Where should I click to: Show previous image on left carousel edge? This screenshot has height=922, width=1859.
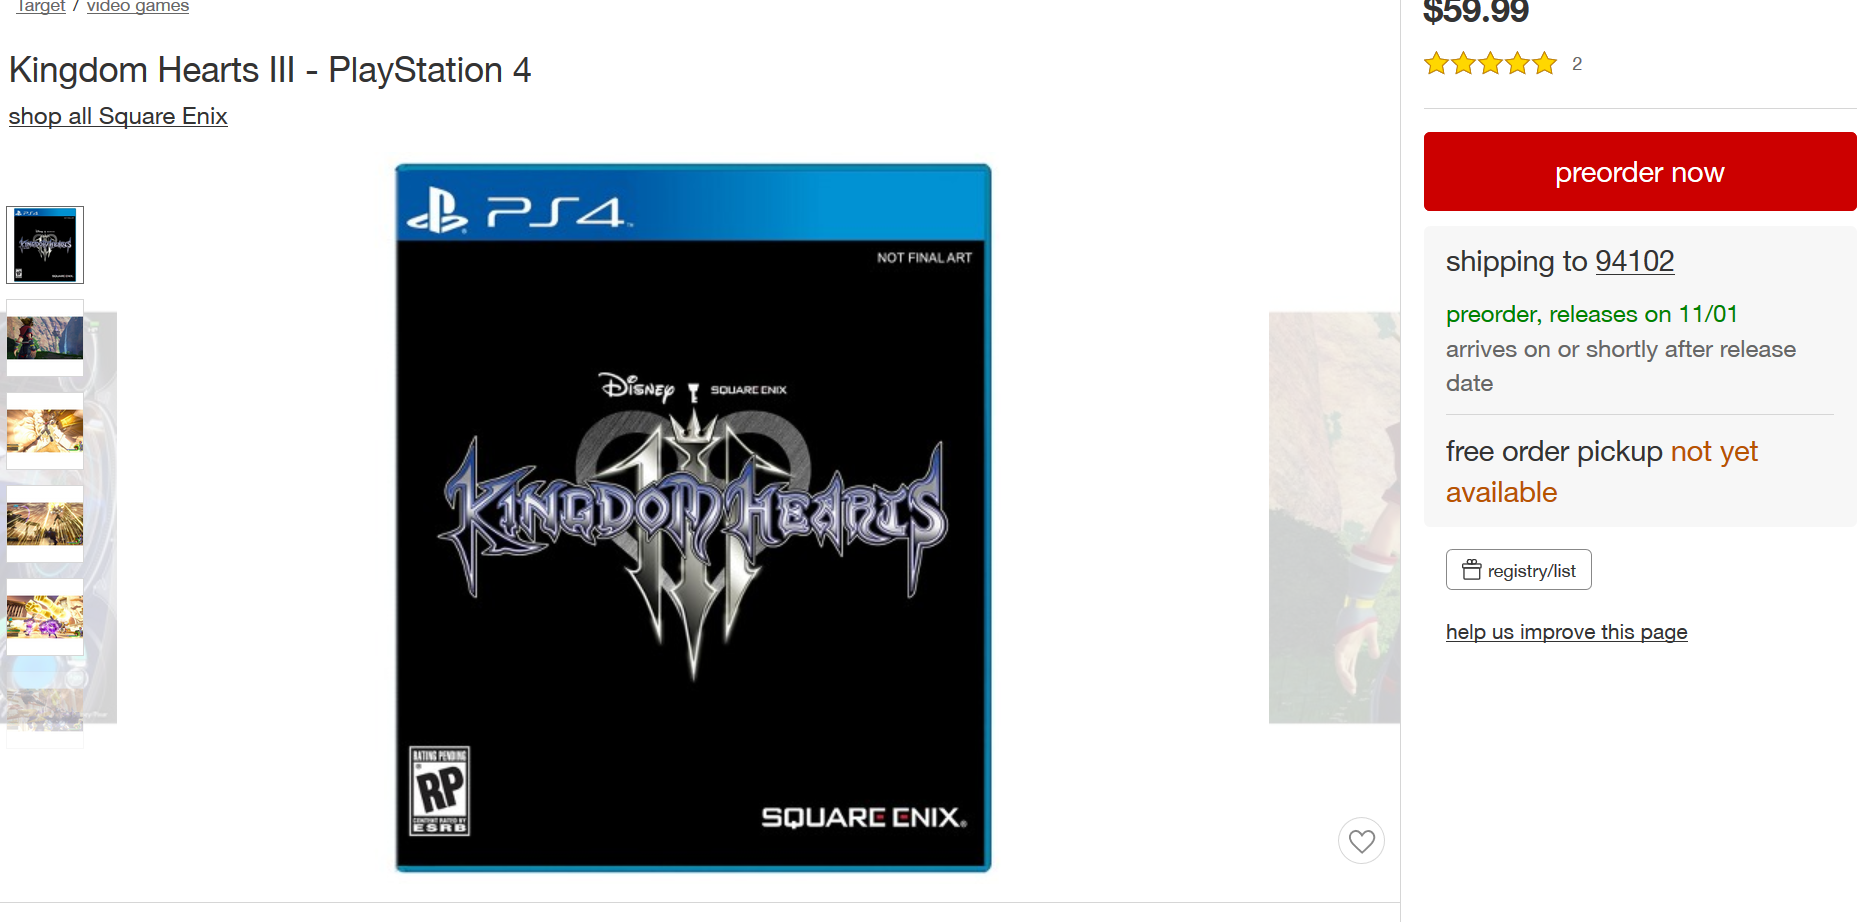(x=100, y=517)
